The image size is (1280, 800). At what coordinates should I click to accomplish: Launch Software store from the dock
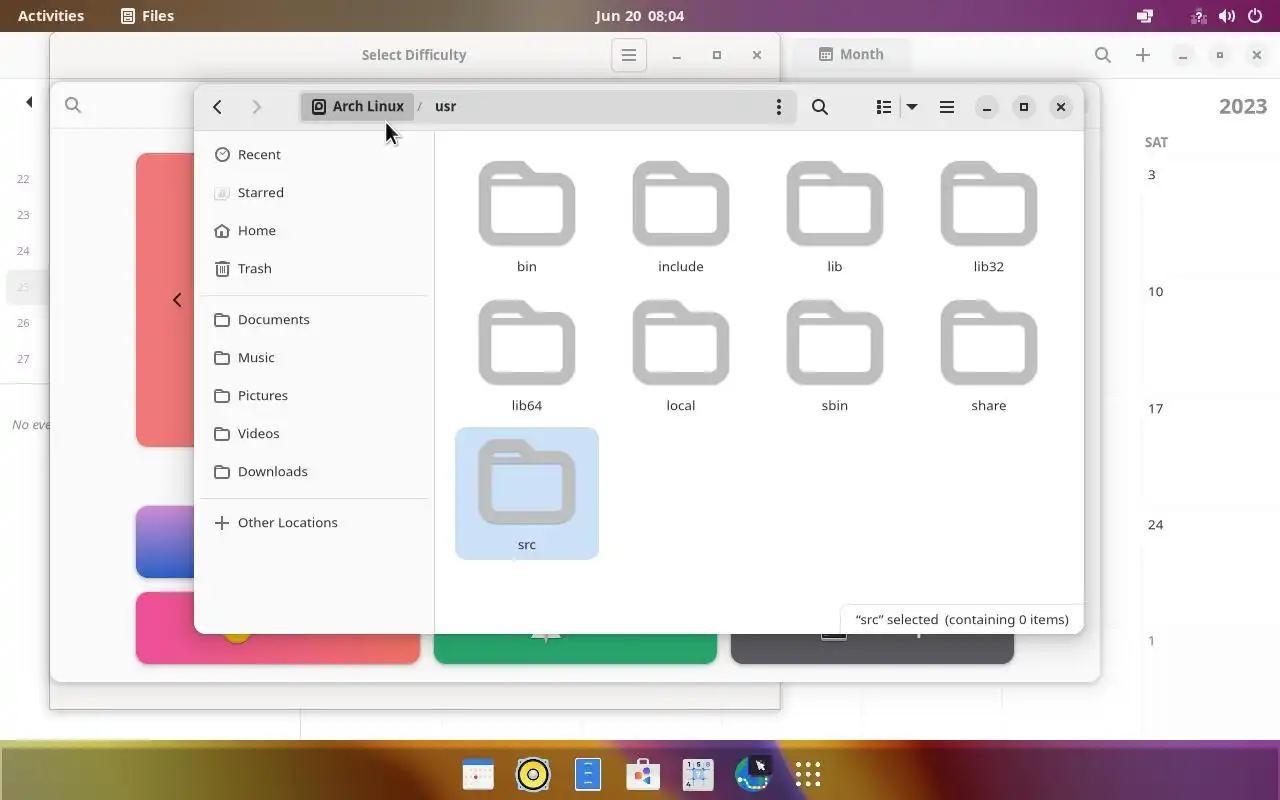(643, 774)
